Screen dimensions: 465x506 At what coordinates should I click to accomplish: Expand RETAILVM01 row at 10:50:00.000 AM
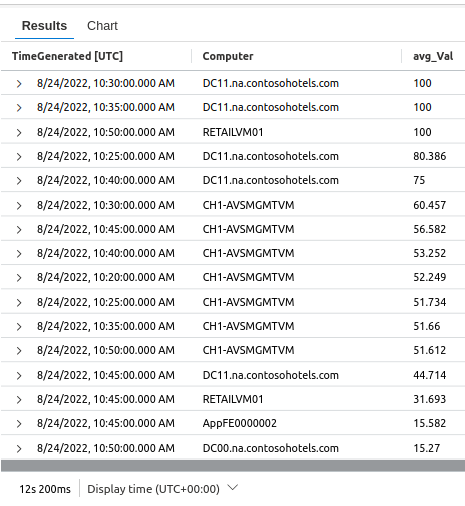pos(19,132)
